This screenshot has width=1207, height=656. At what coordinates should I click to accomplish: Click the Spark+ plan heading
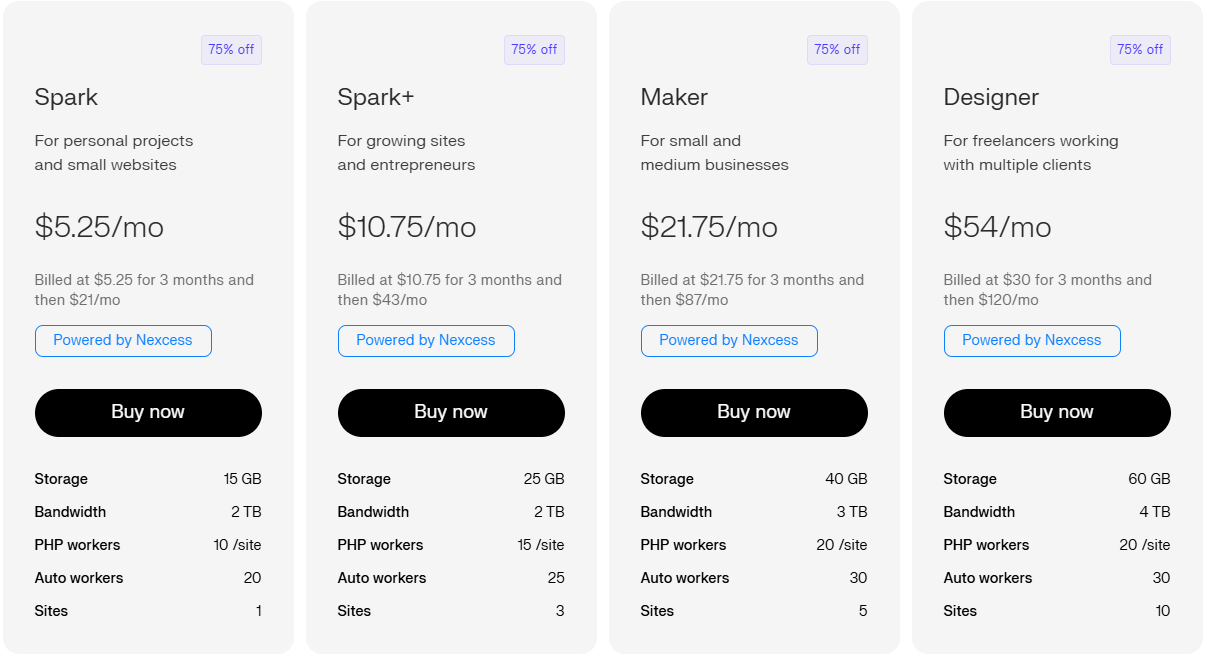click(376, 97)
